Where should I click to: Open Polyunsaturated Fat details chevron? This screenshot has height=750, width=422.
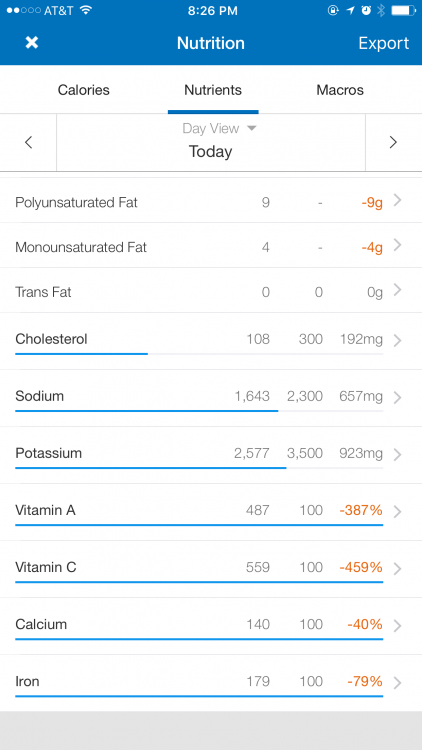click(x=397, y=201)
